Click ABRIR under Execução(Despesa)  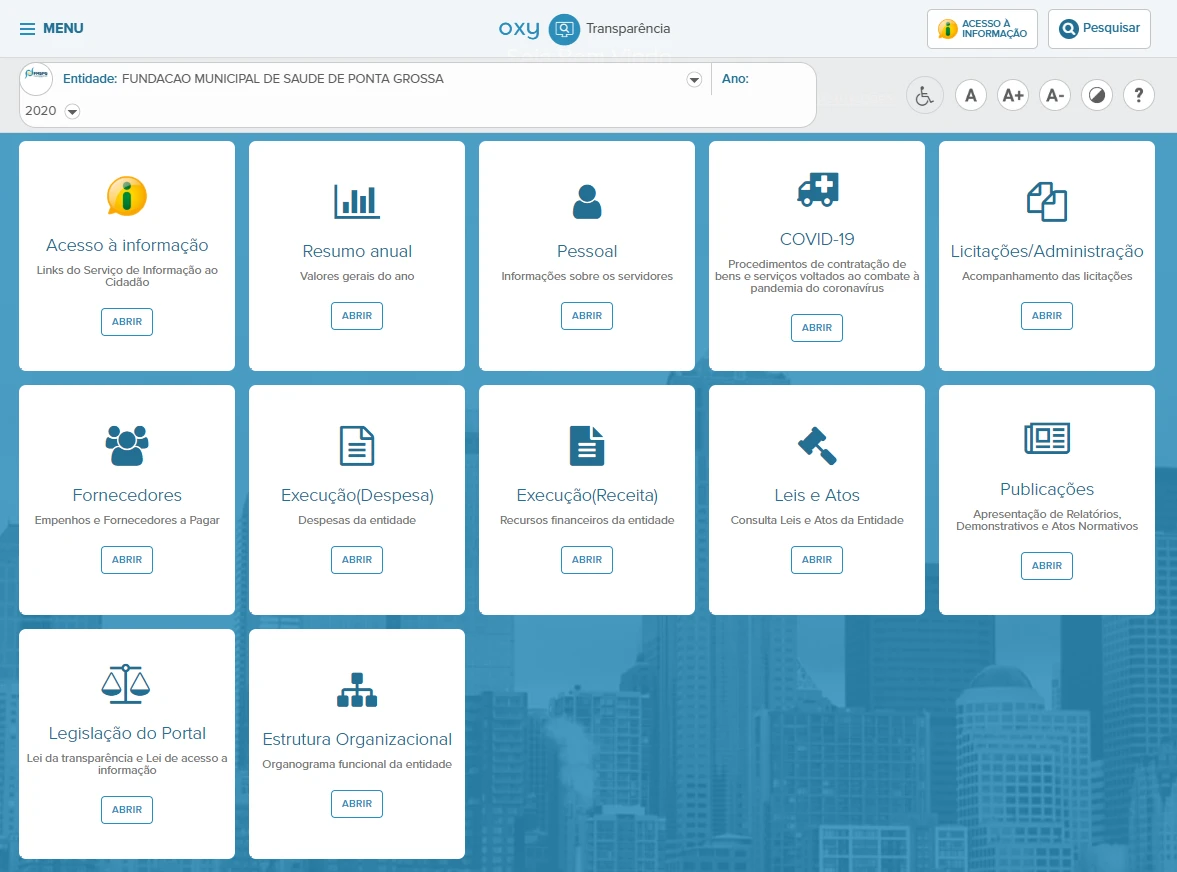[x=357, y=560]
